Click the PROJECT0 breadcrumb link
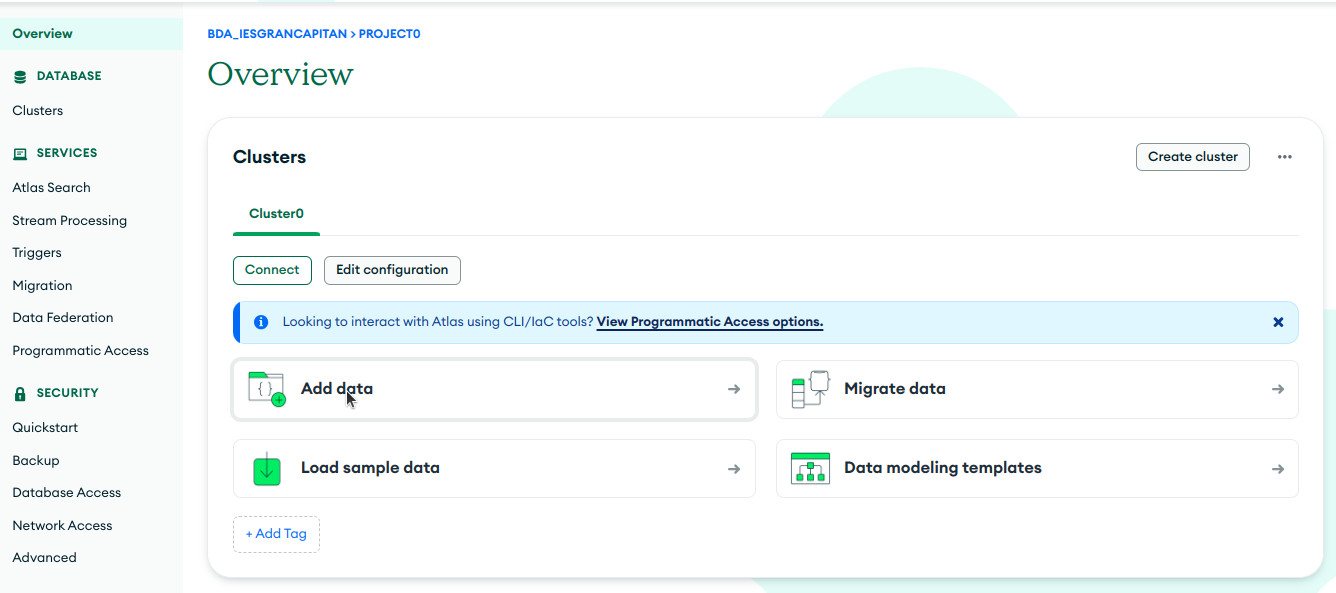Image resolution: width=1336 pixels, height=593 pixels. pos(389,34)
